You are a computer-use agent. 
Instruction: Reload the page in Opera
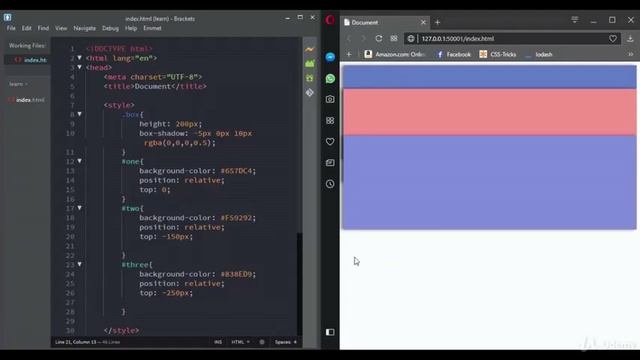[x=379, y=38]
